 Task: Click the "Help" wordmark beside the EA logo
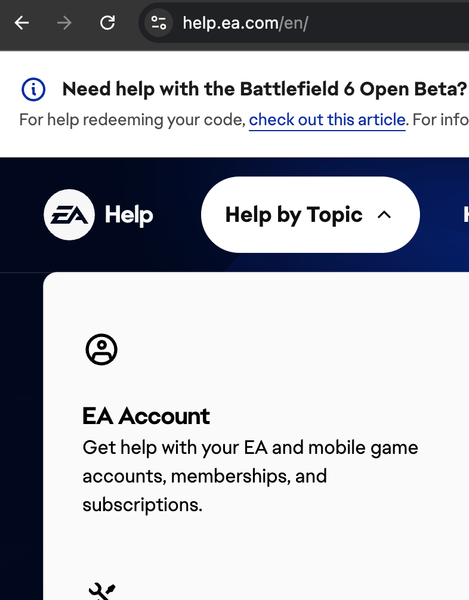[x=129, y=215]
